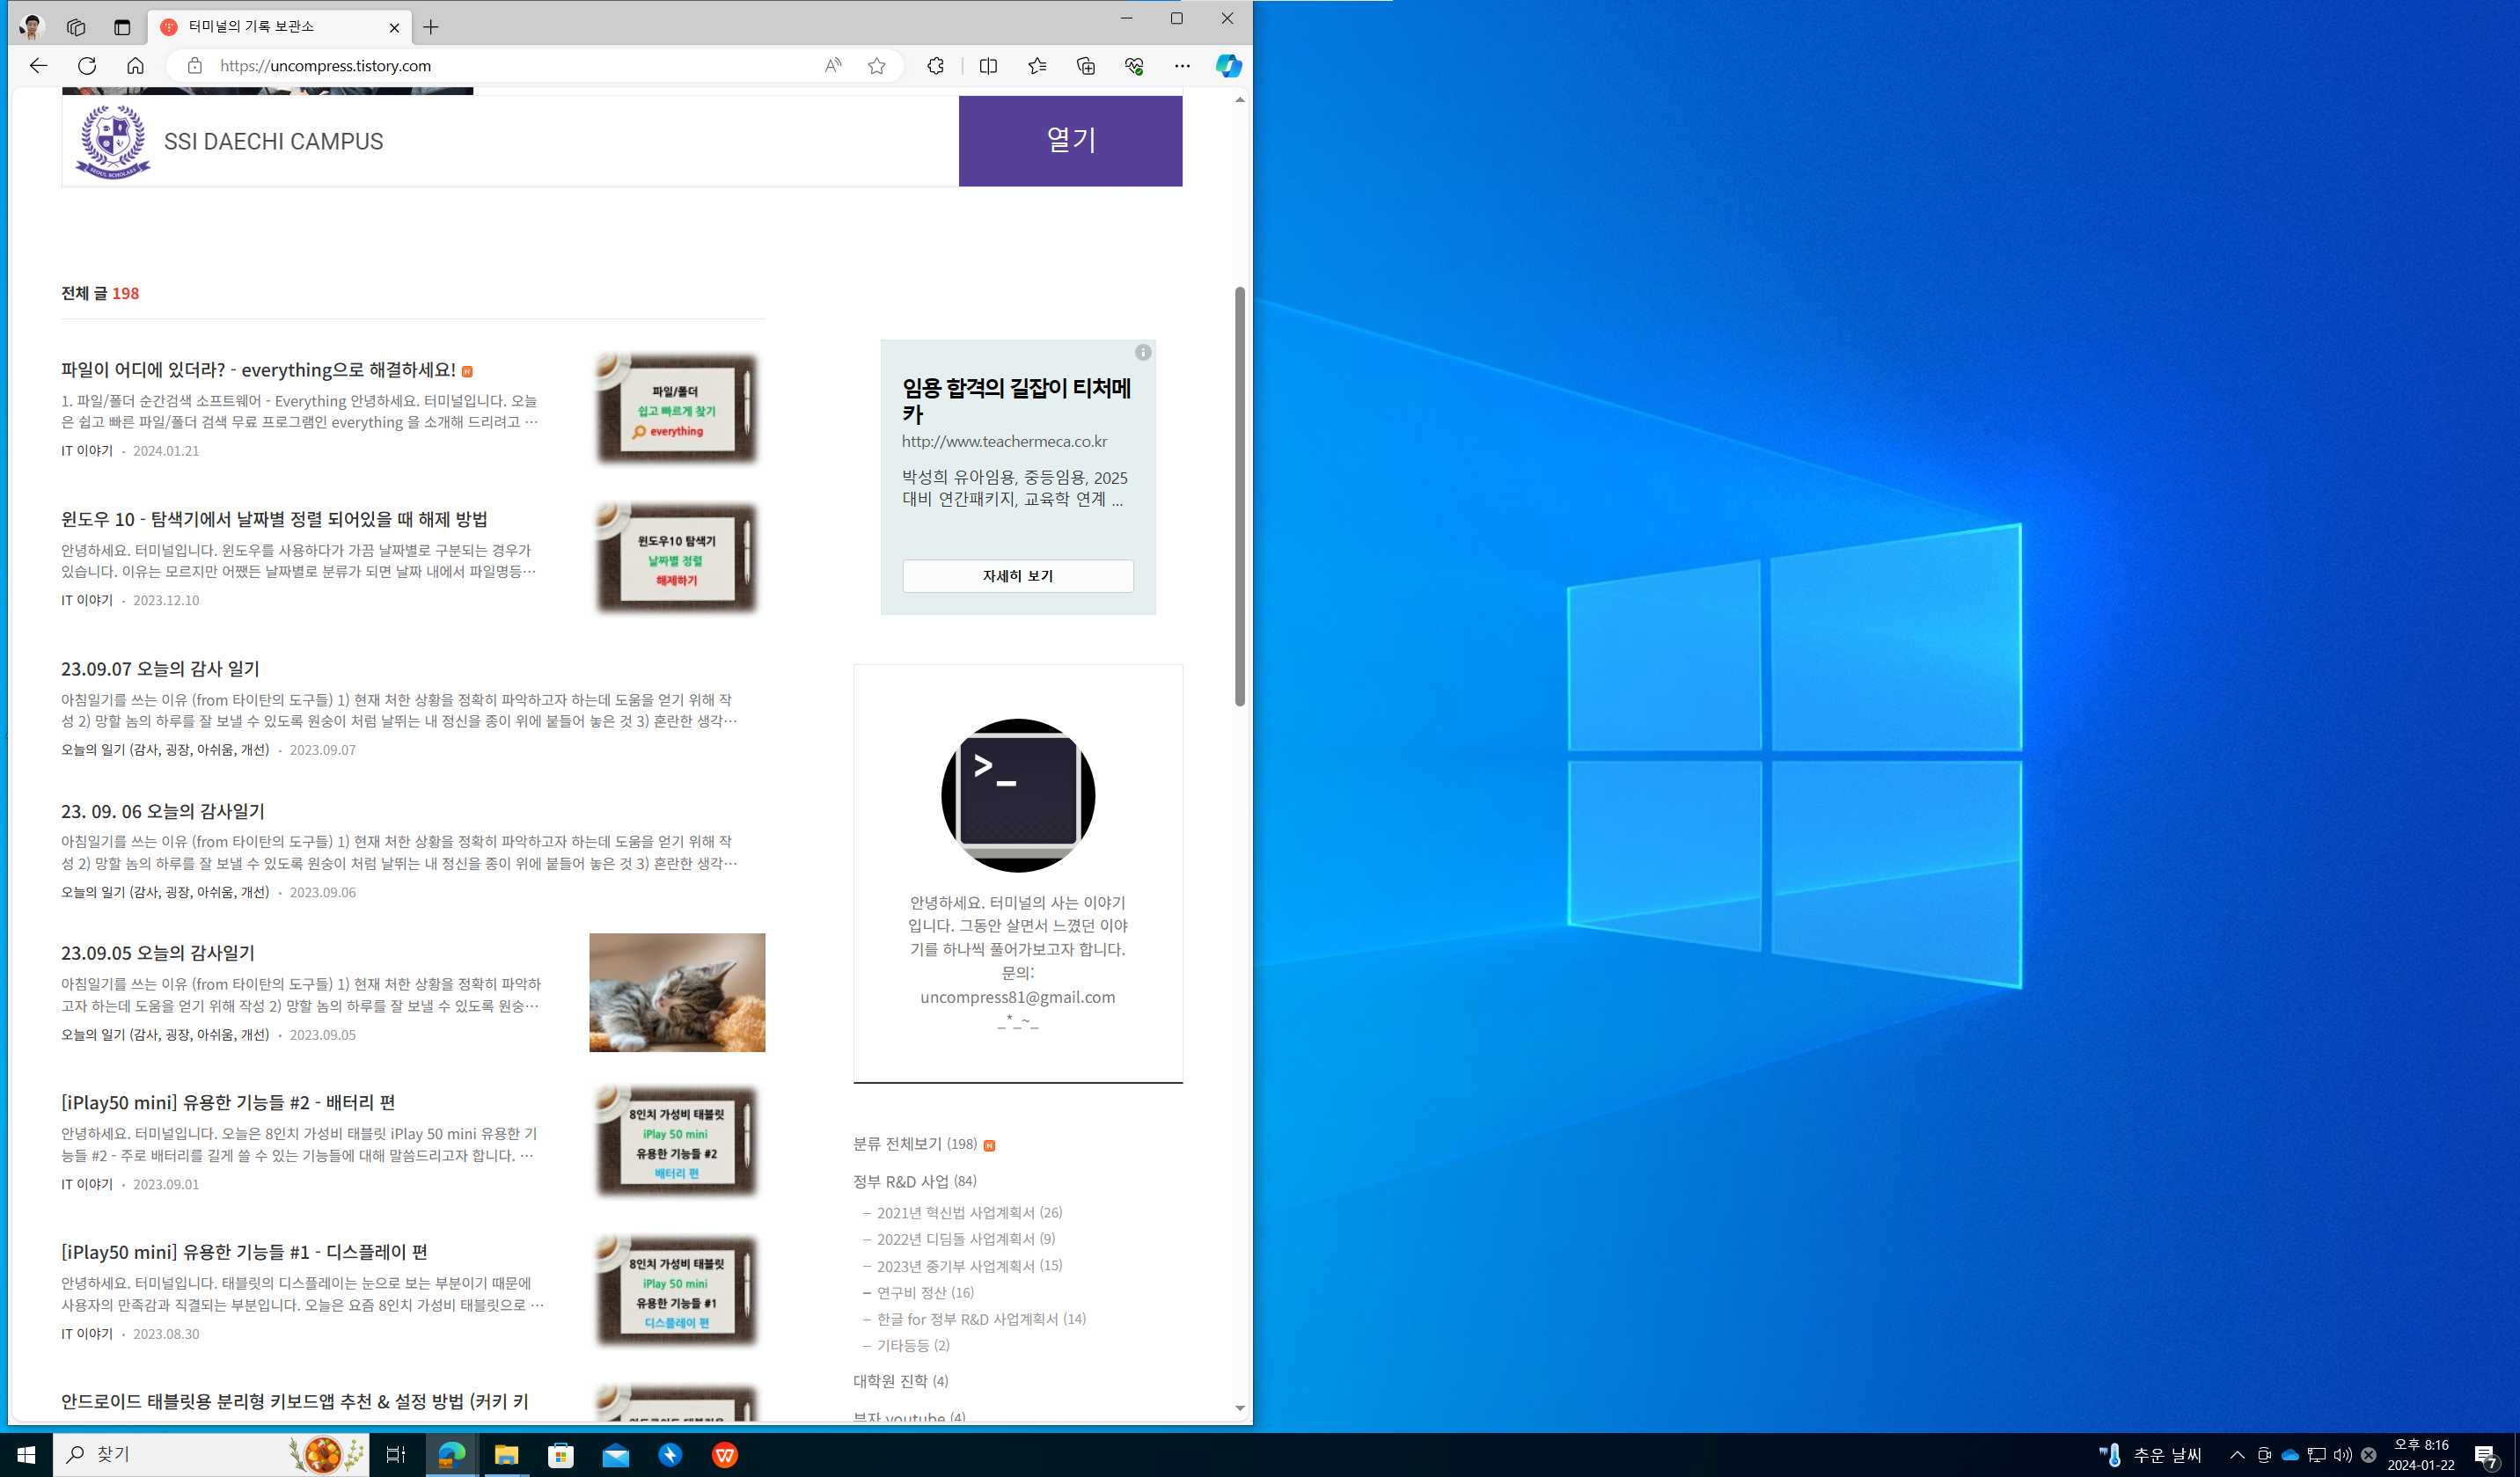Toggle the Split screen icon
The height and width of the screenshot is (1477, 2520).
(988, 66)
